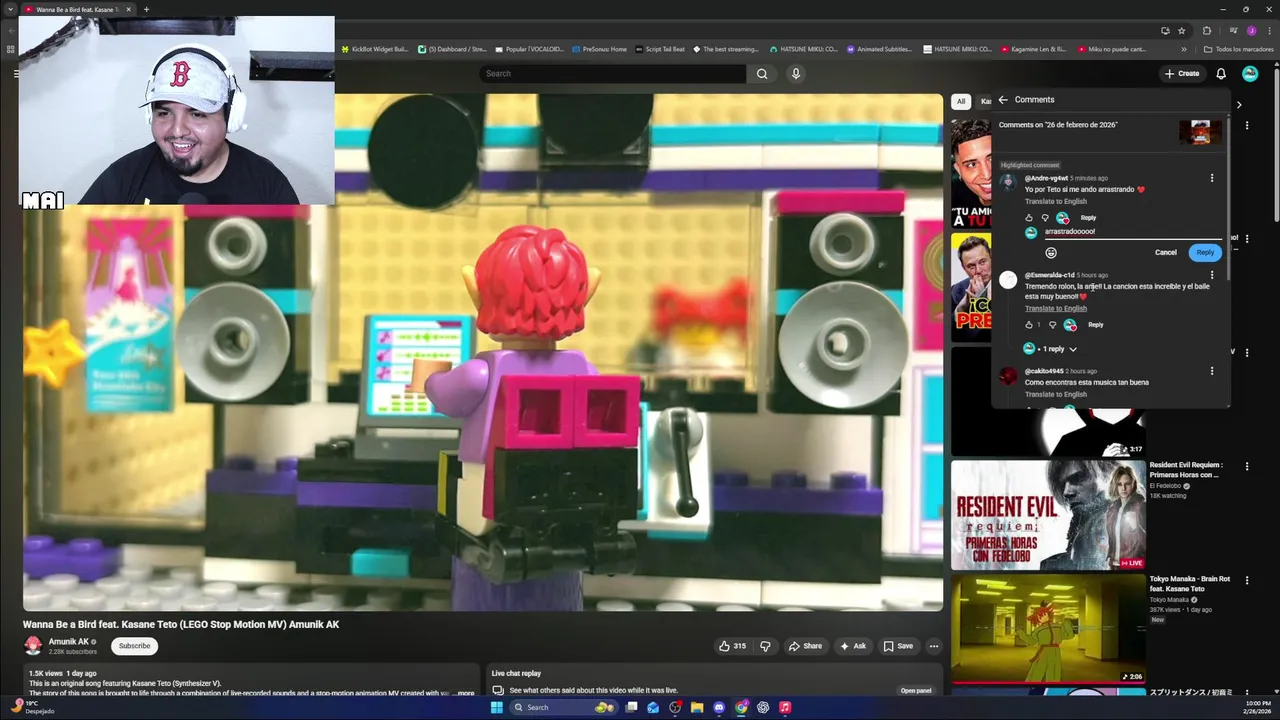Open File Explorer from the taskbar
This screenshot has height=720, width=1280.
[697, 707]
